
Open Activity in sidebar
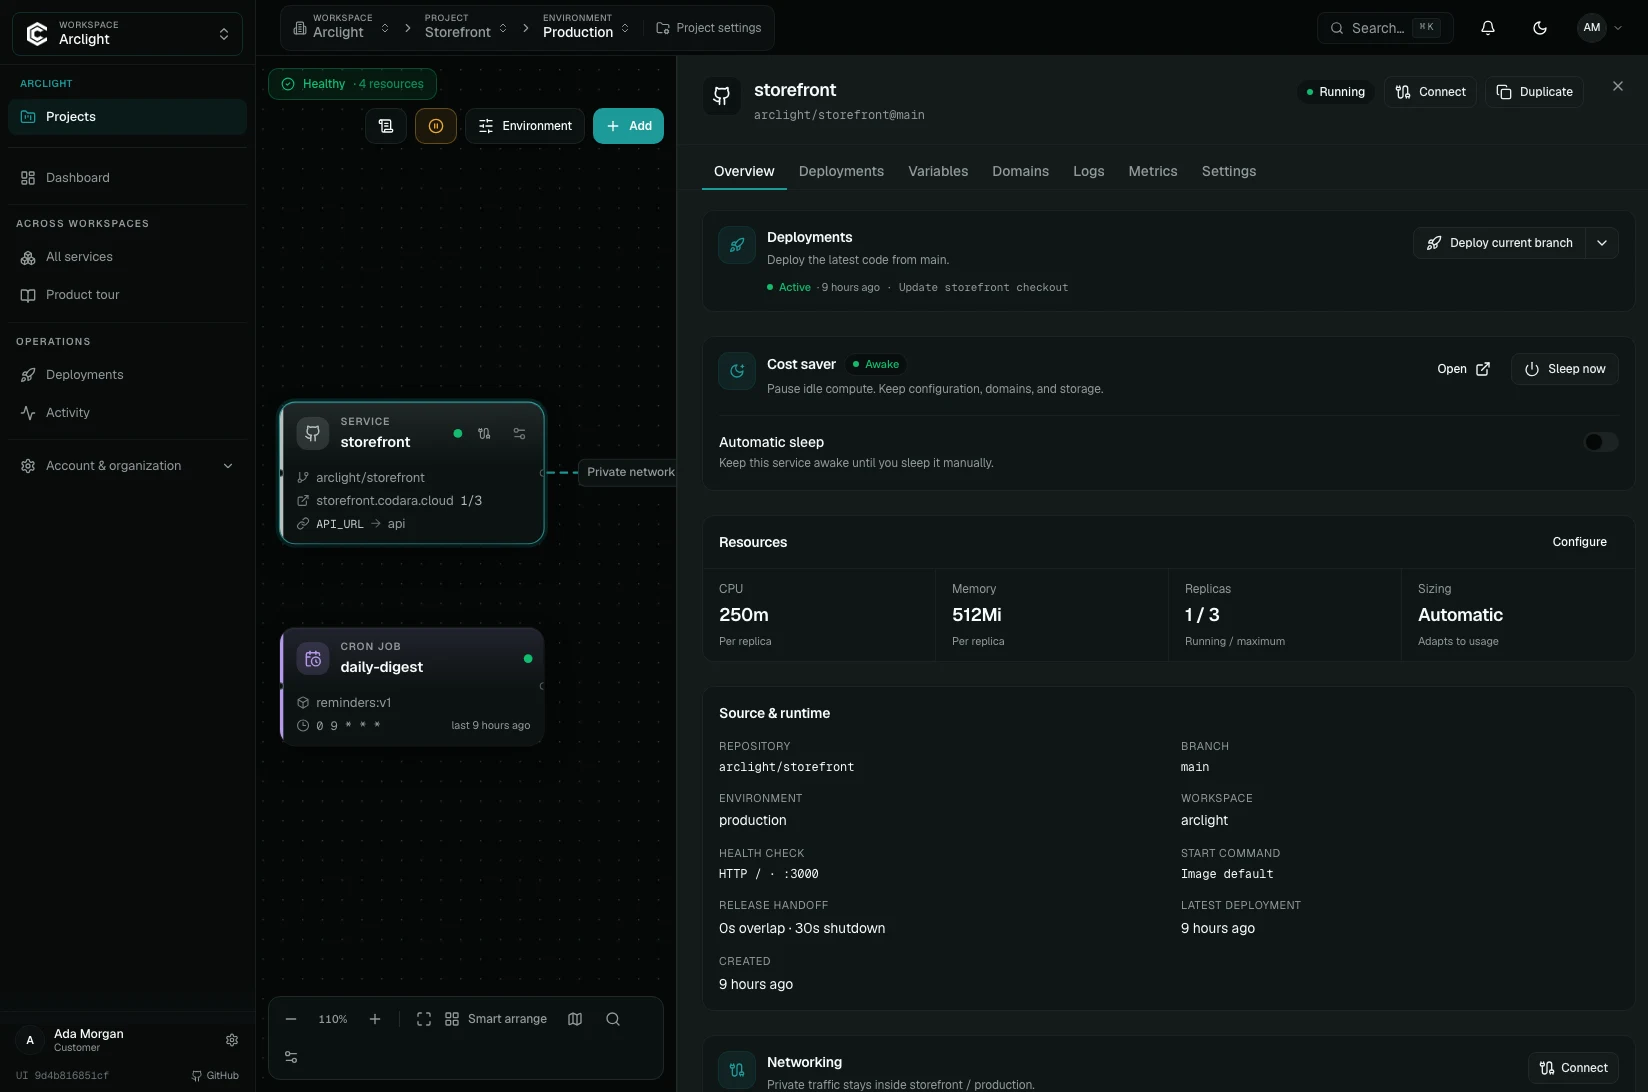pyautogui.click(x=127, y=413)
